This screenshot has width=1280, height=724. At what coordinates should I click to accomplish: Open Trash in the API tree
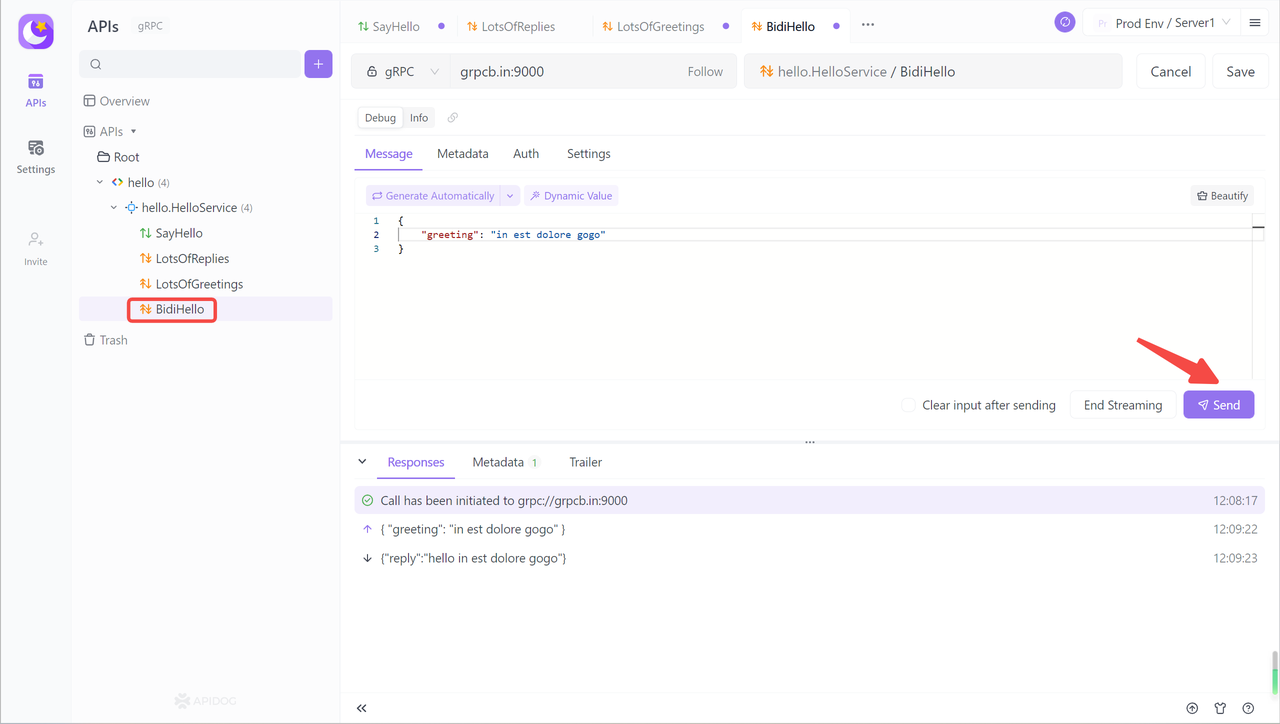tap(113, 340)
